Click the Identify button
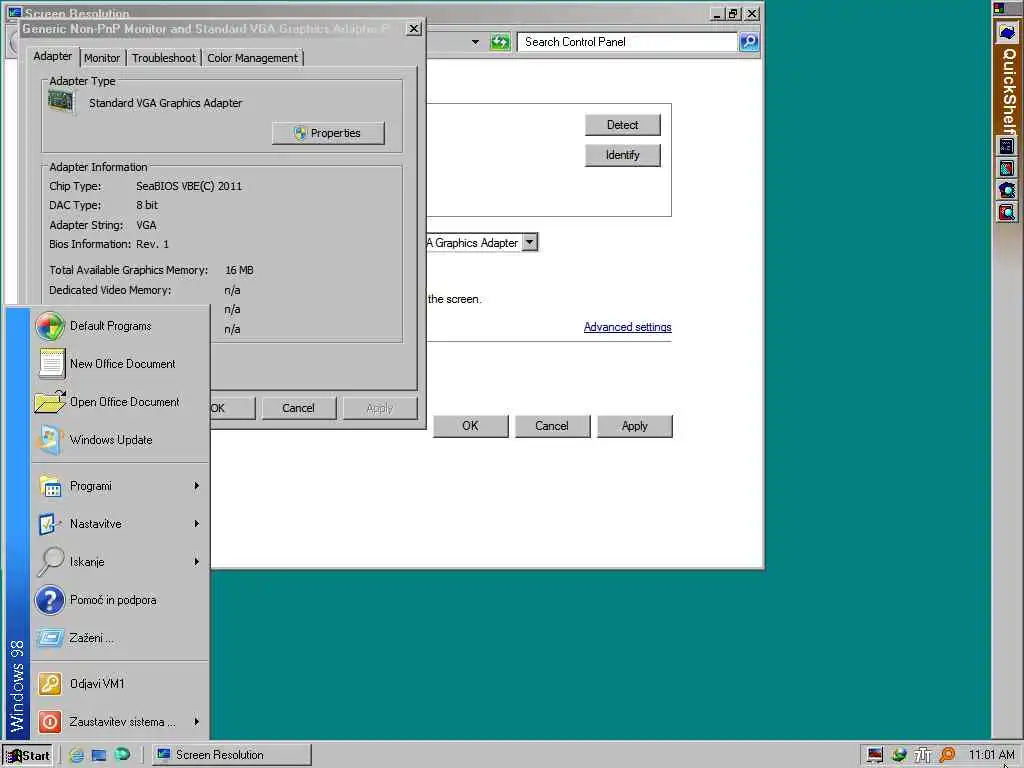The height and width of the screenshot is (768, 1024). [x=622, y=155]
